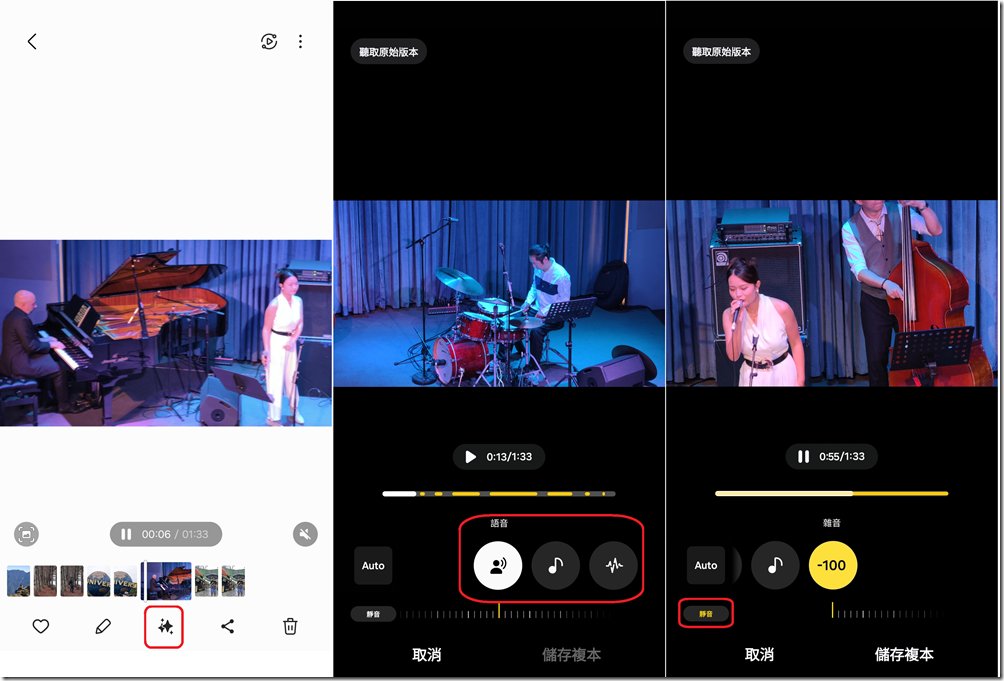1004x681 pixels.
Task: Tap the Auto button on the drummer screen
Action: (373, 566)
